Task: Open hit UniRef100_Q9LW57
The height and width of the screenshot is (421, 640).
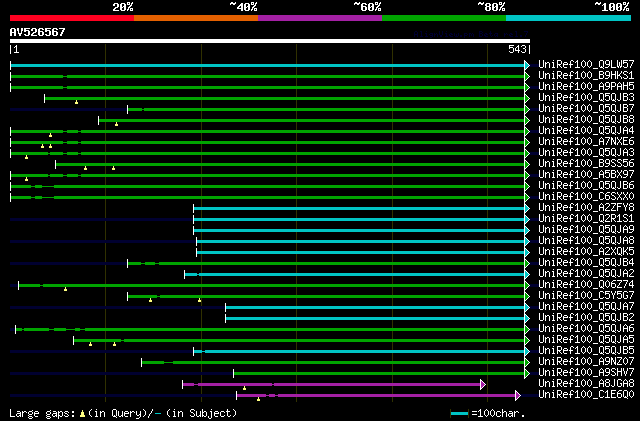Action: (x=586, y=65)
